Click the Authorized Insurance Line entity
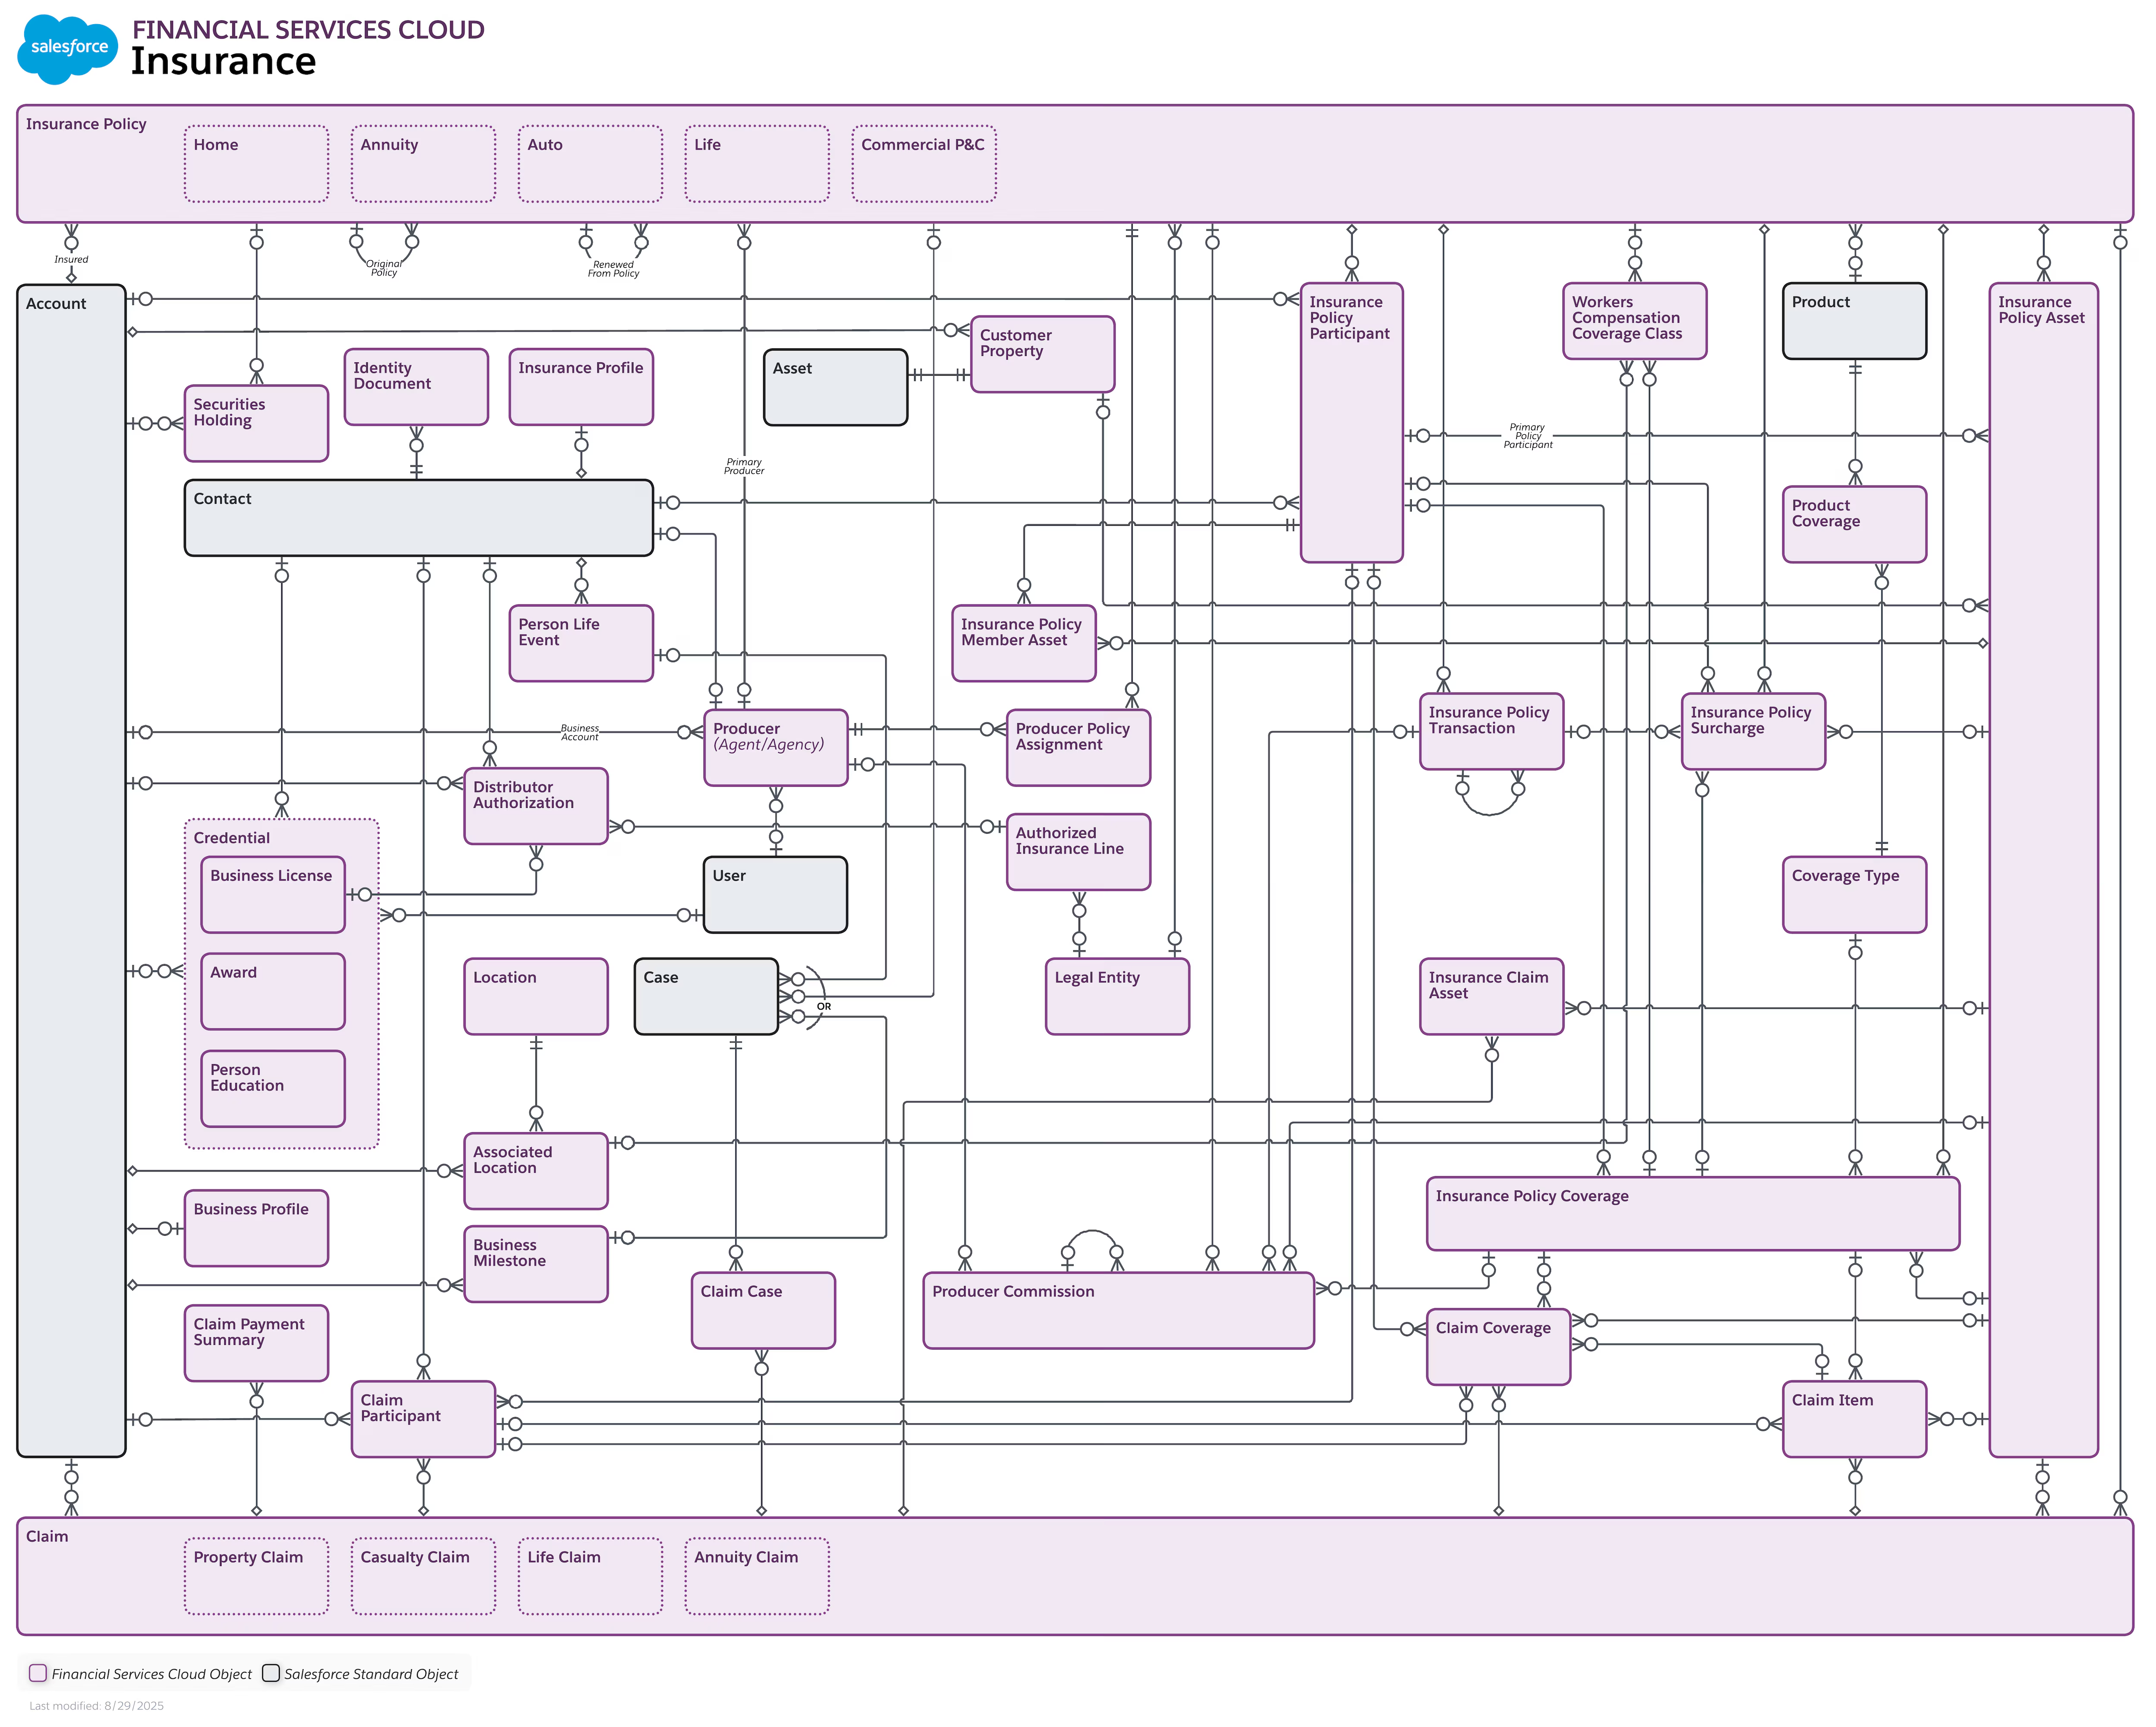Image resolution: width=2156 pixels, height=1727 pixels. pyautogui.click(x=1079, y=852)
